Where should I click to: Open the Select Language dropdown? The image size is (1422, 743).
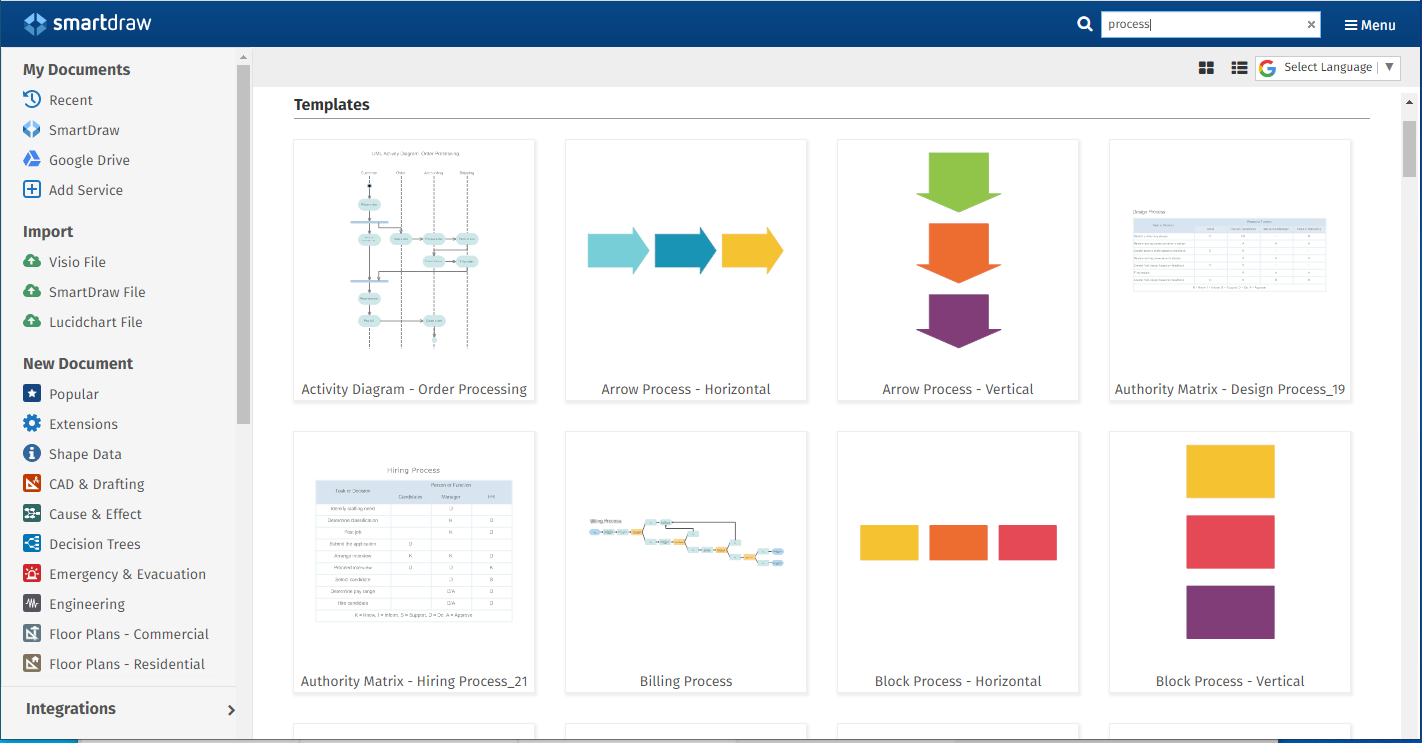point(1327,68)
